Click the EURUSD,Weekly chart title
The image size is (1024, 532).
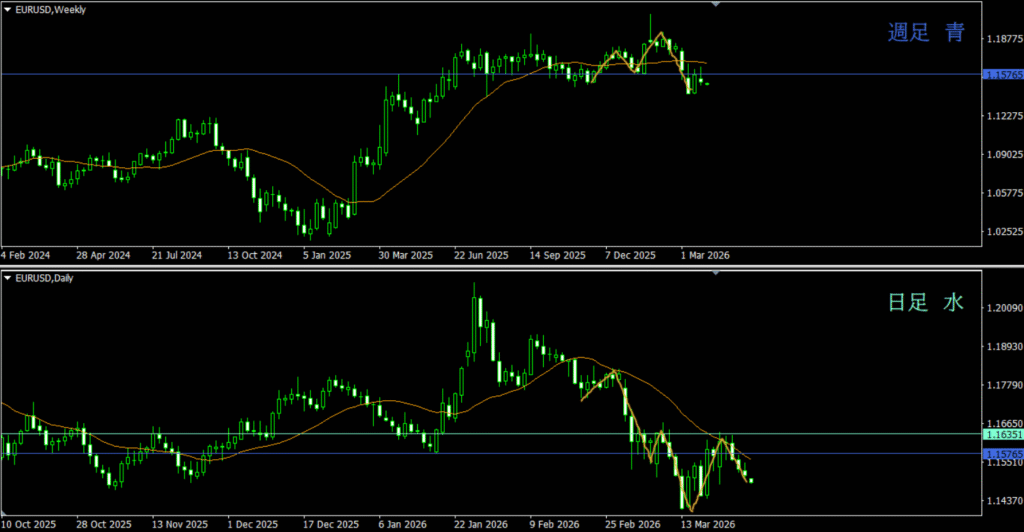pyautogui.click(x=51, y=9)
